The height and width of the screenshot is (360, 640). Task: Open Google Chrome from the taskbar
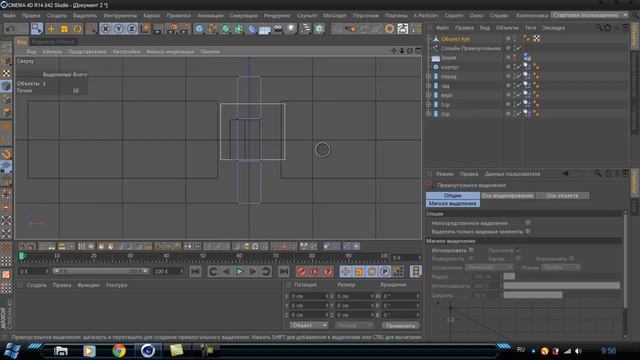pyautogui.click(x=119, y=351)
